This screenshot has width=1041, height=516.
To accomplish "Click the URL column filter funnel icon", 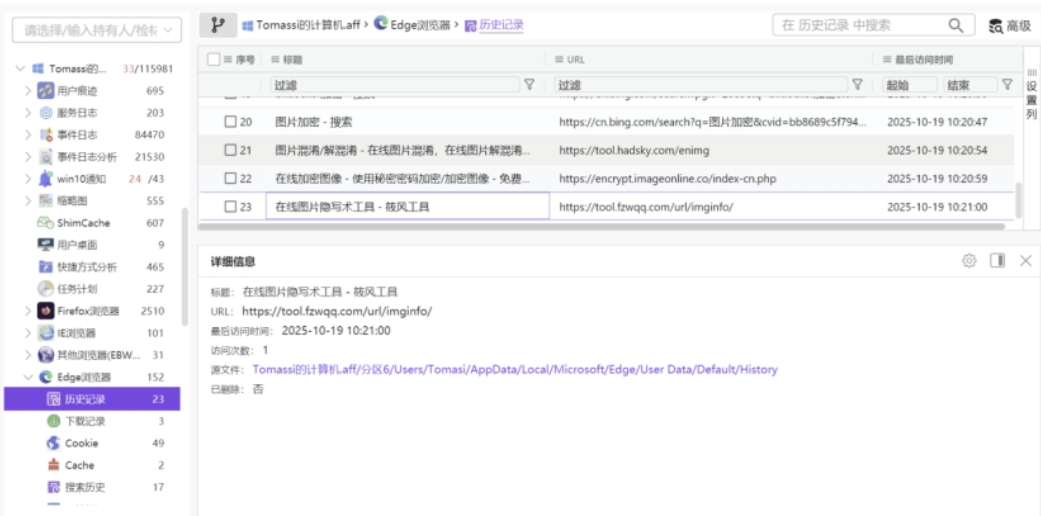I will 857,84.
